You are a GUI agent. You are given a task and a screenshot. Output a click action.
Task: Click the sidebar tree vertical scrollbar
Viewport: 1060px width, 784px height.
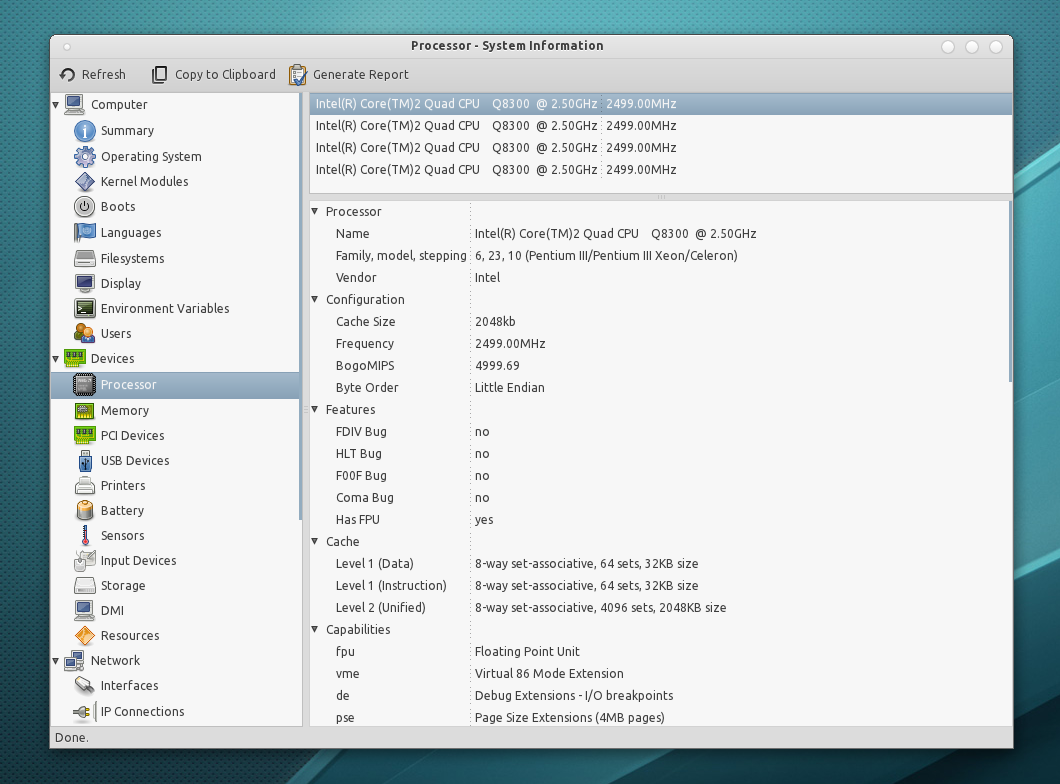pos(300,308)
